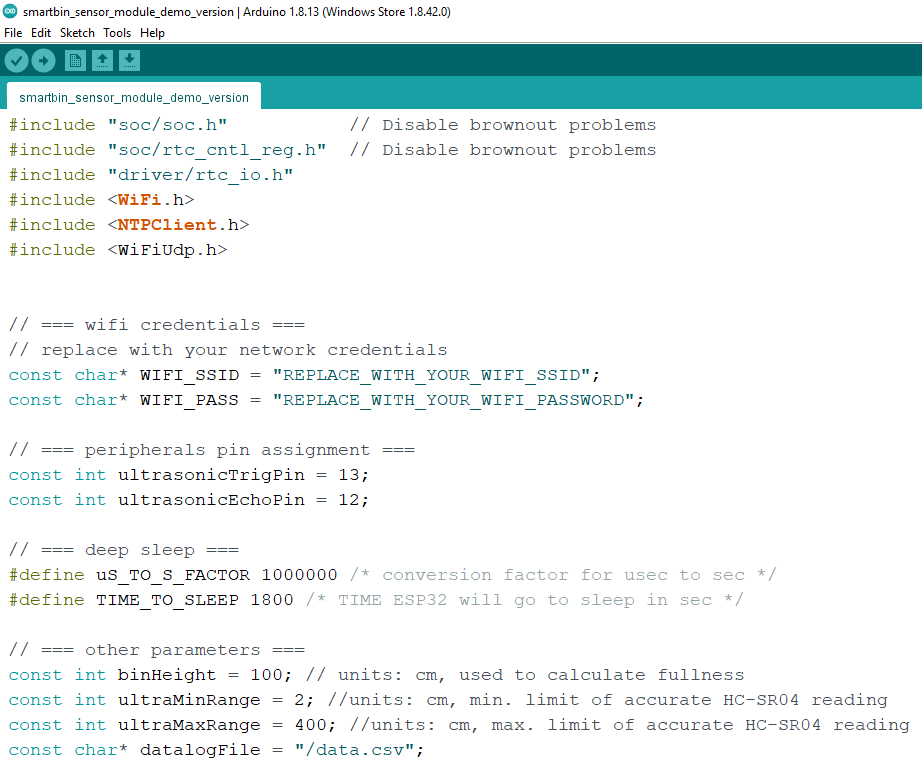Click the Open sketch (up arrow) toolbar icon
This screenshot has width=922, height=772.
click(x=102, y=59)
